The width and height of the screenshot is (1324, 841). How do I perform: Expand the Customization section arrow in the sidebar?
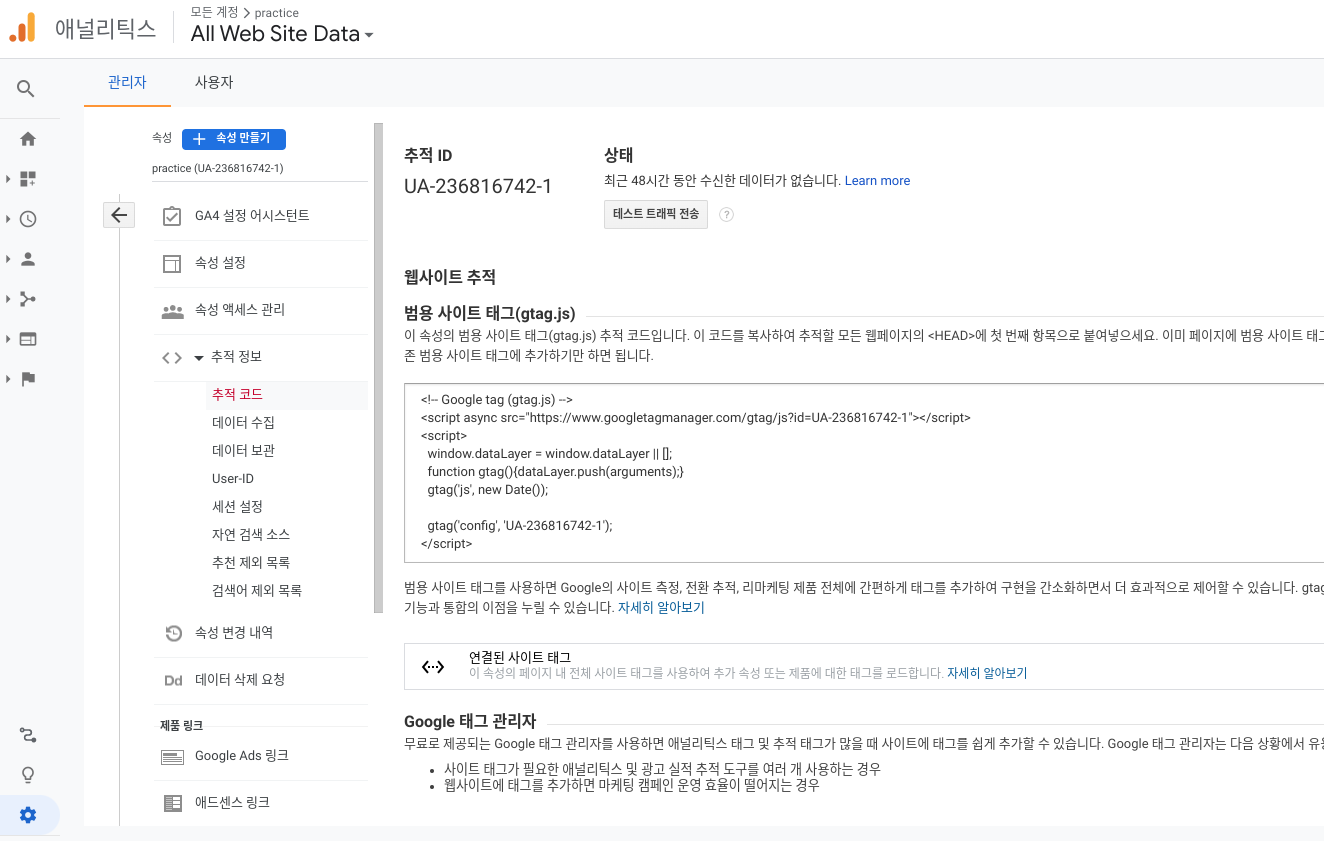pos(8,179)
